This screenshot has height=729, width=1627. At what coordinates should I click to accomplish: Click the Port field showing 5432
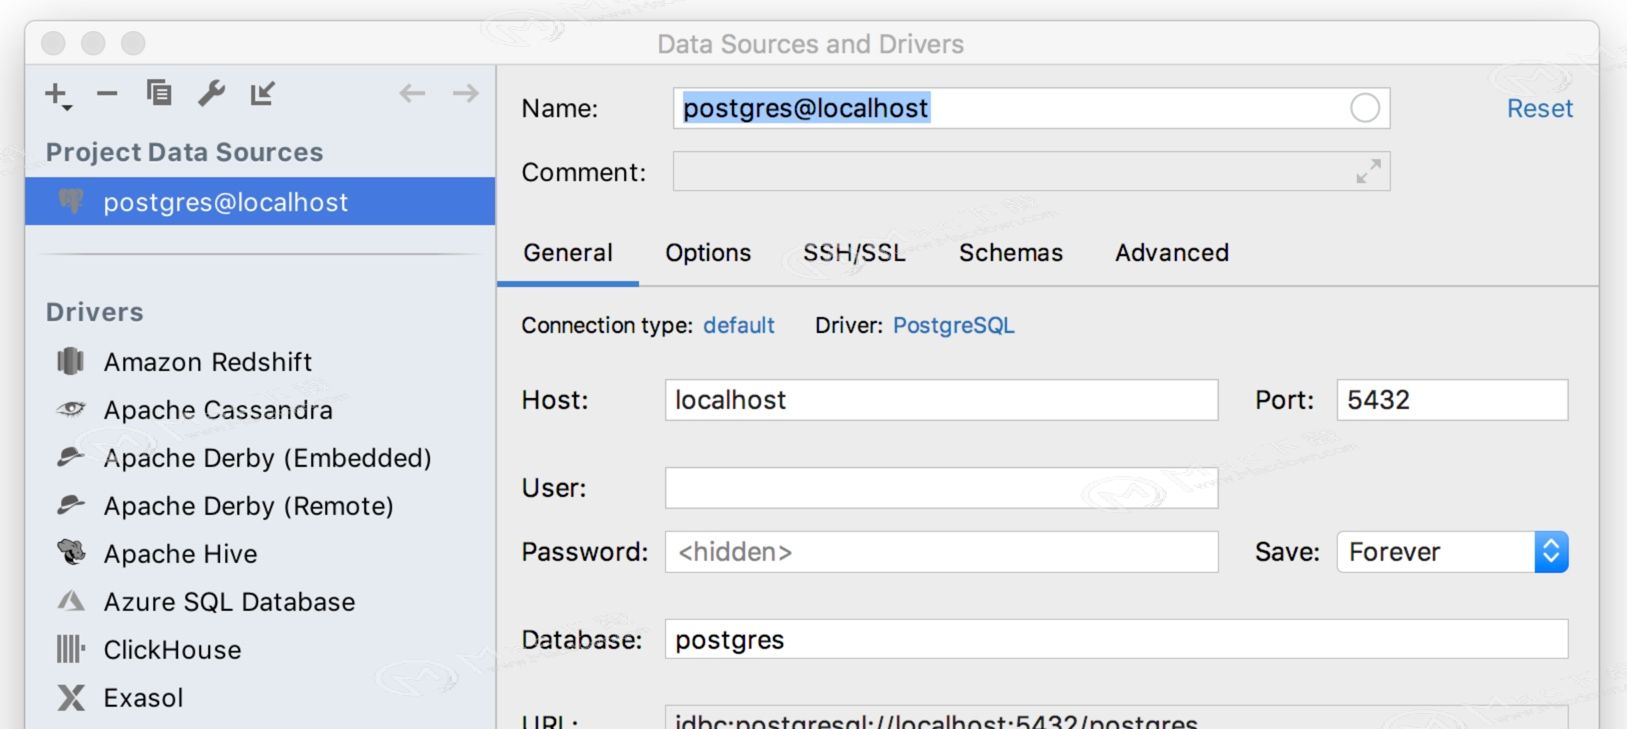click(x=1452, y=400)
